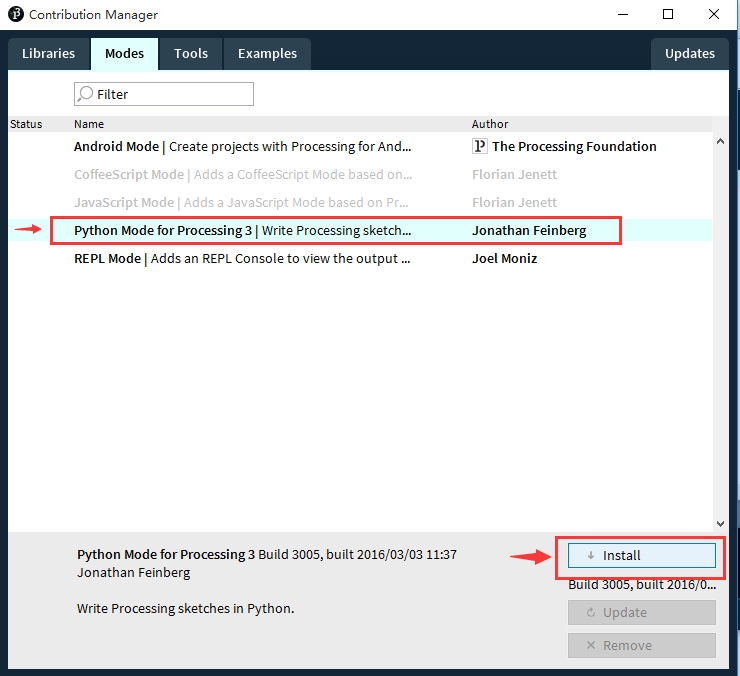
Task: Select the REPL Mode row
Action: click(360, 259)
